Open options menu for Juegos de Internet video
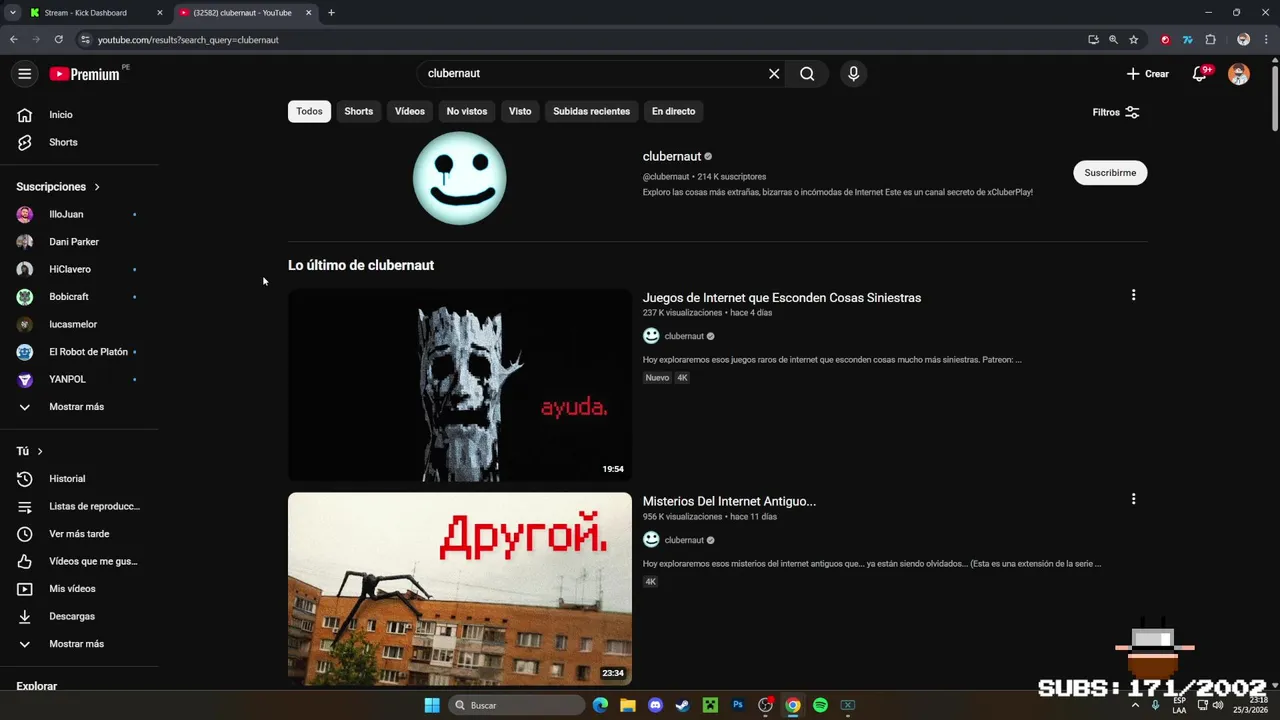The image size is (1280, 720). tap(1133, 295)
